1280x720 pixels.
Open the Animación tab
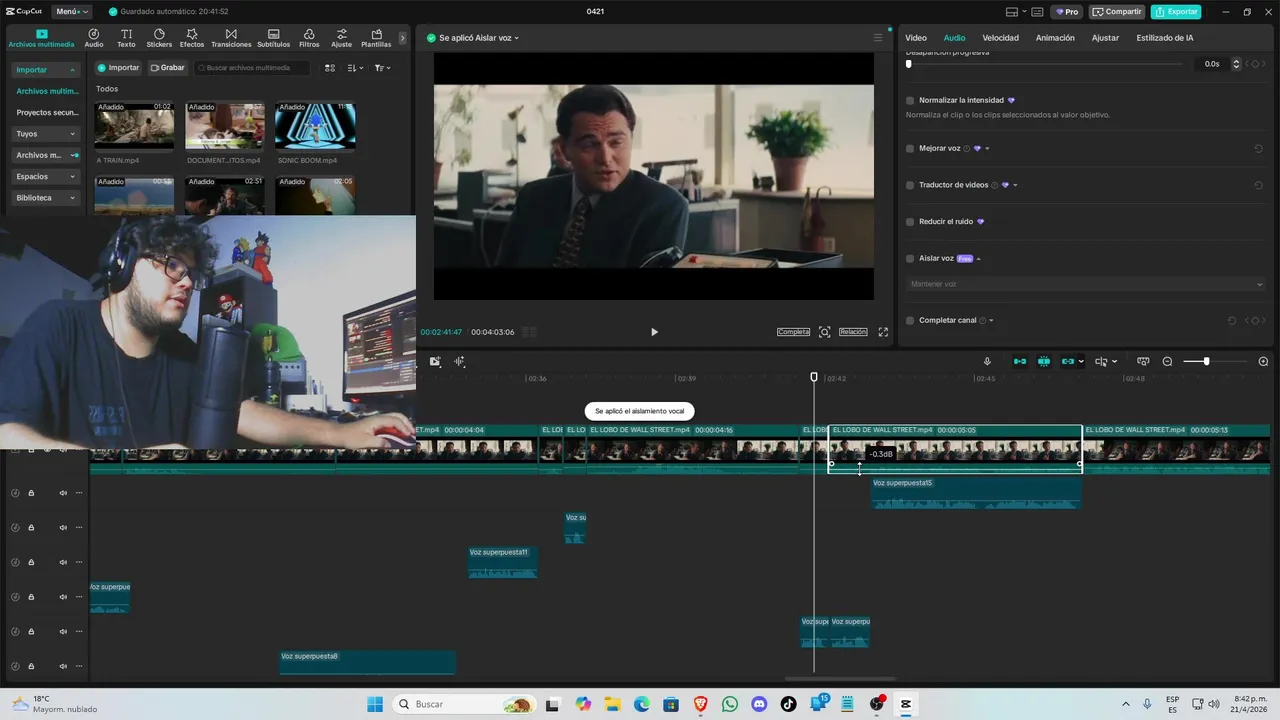click(x=1055, y=38)
